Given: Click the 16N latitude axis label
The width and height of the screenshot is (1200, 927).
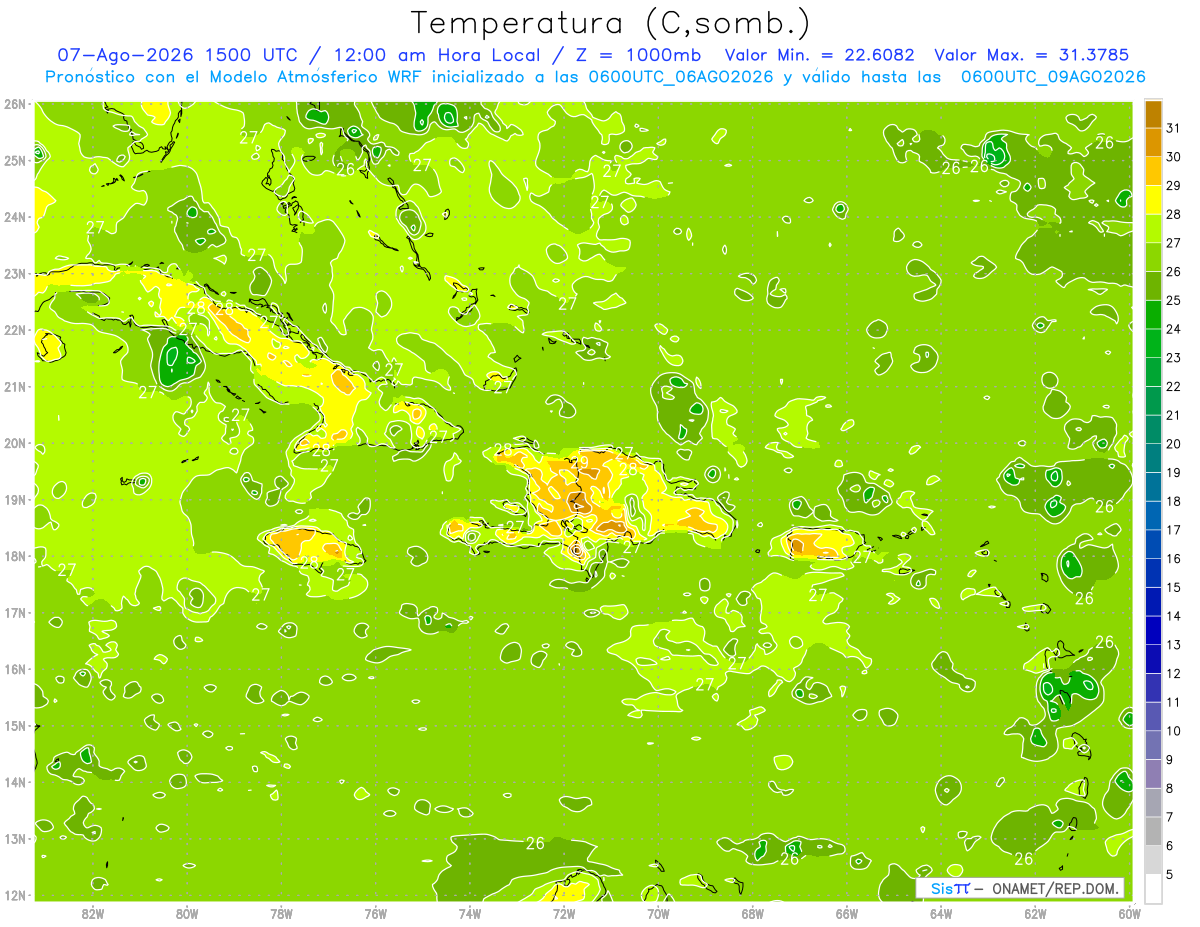Looking at the screenshot, I should click(x=16, y=669).
